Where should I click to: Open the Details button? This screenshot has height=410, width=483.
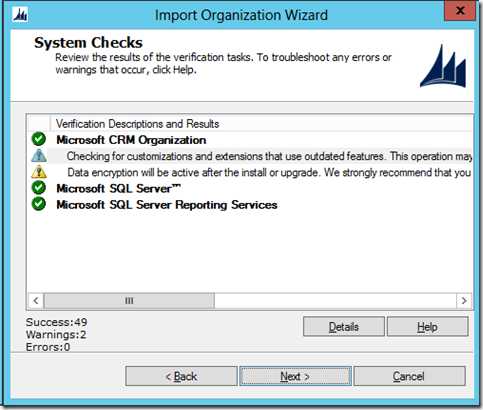pos(344,327)
